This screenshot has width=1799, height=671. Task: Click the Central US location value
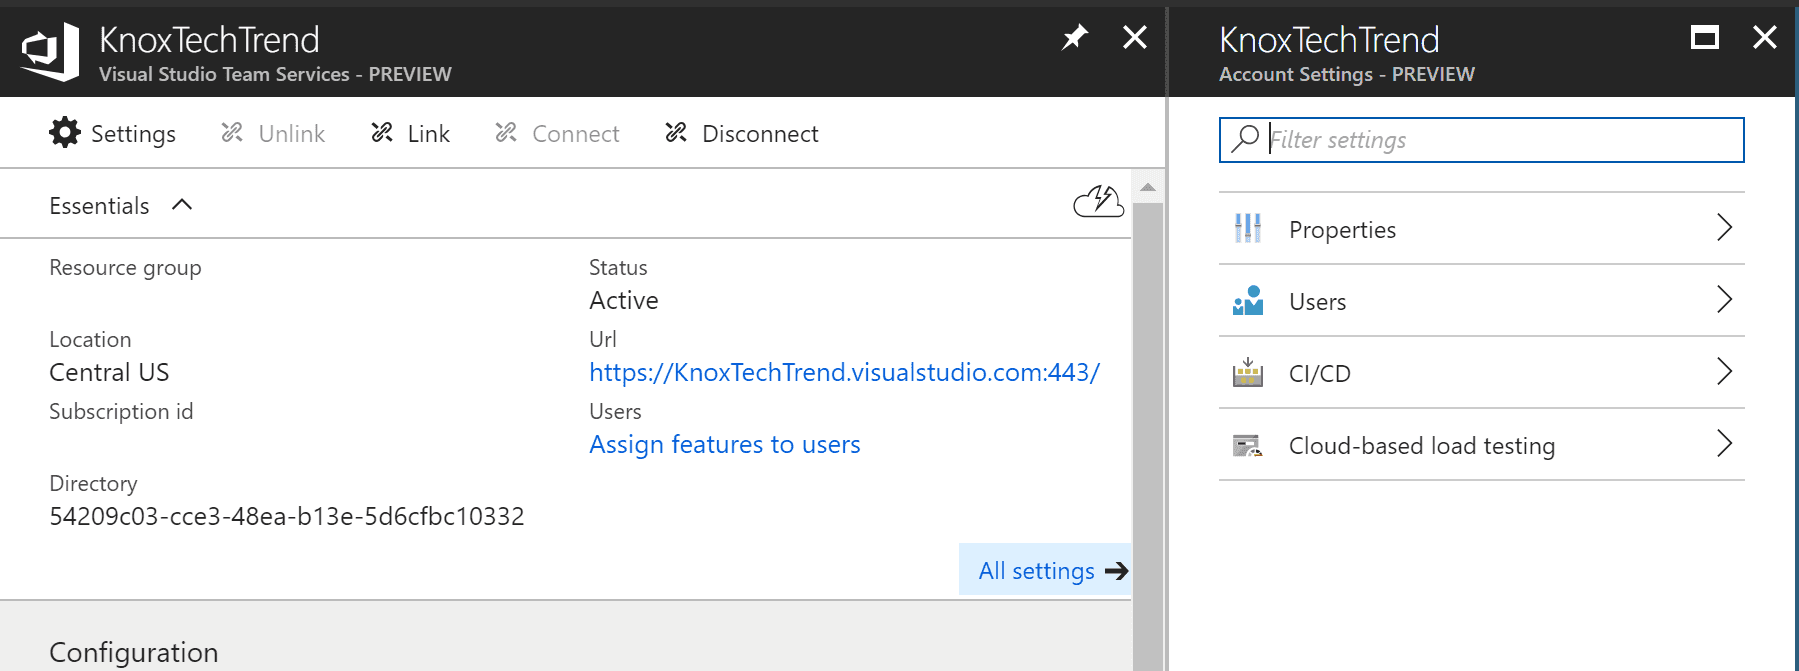click(109, 372)
